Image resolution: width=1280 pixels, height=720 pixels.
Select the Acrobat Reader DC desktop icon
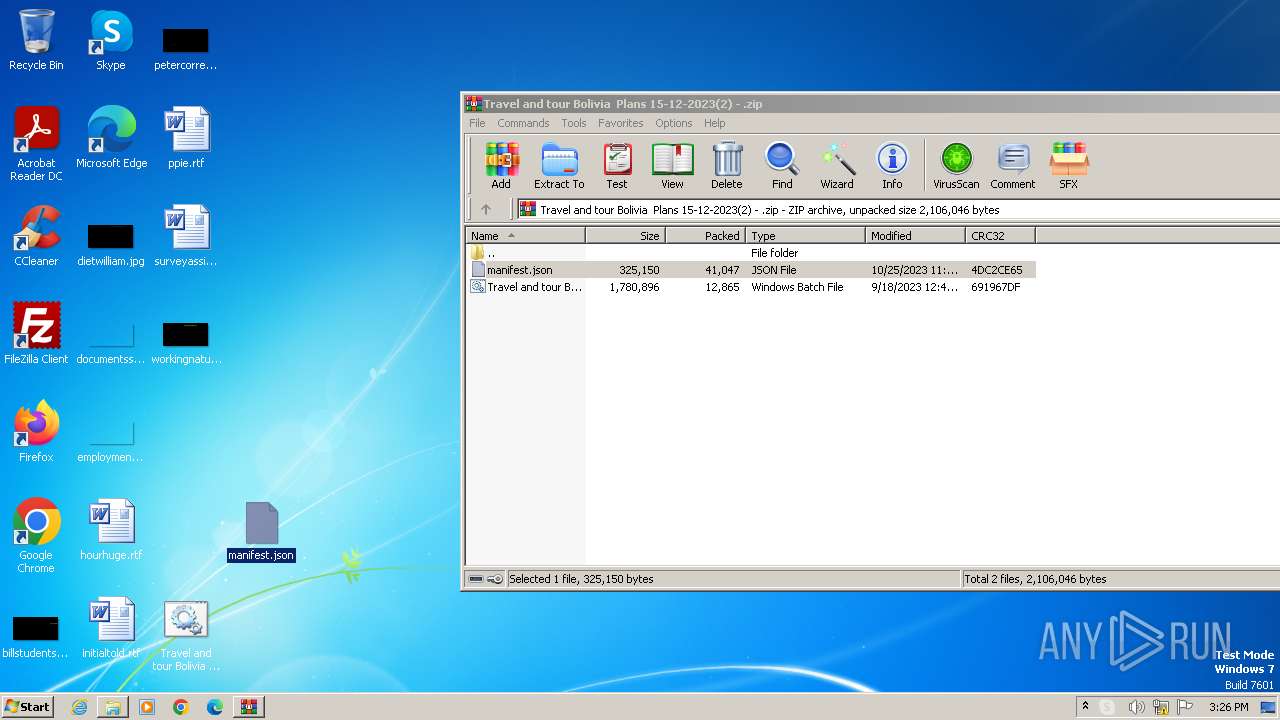click(36, 144)
